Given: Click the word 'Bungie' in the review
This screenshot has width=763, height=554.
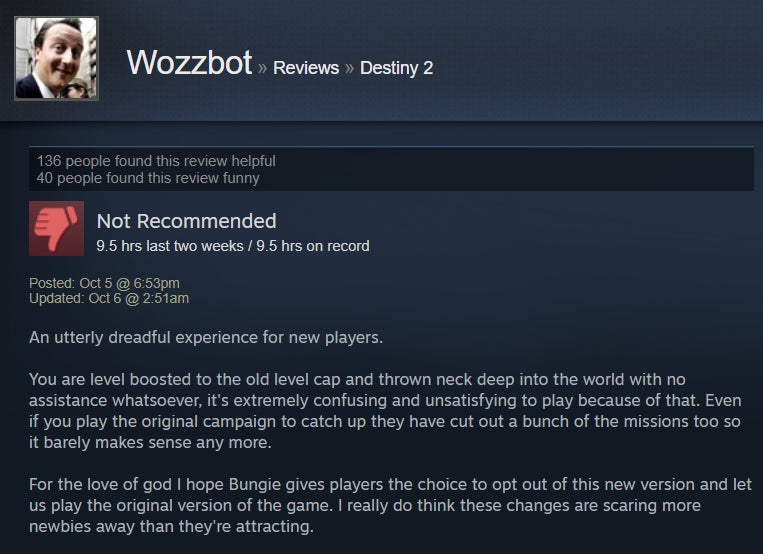Looking at the screenshot, I should coord(254,485).
